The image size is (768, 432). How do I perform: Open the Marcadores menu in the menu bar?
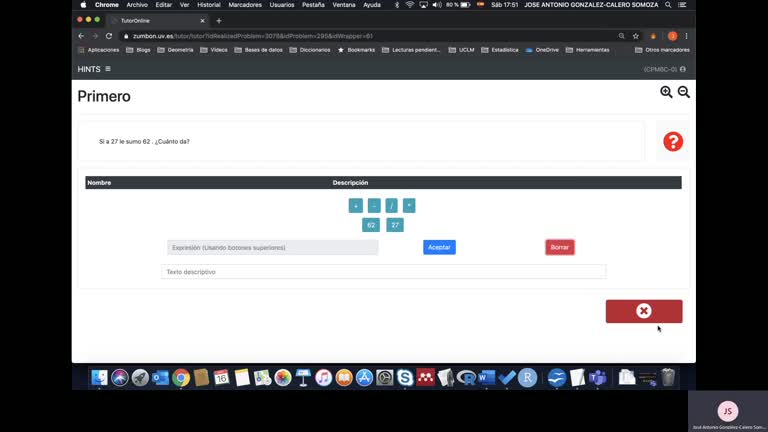pos(245,5)
